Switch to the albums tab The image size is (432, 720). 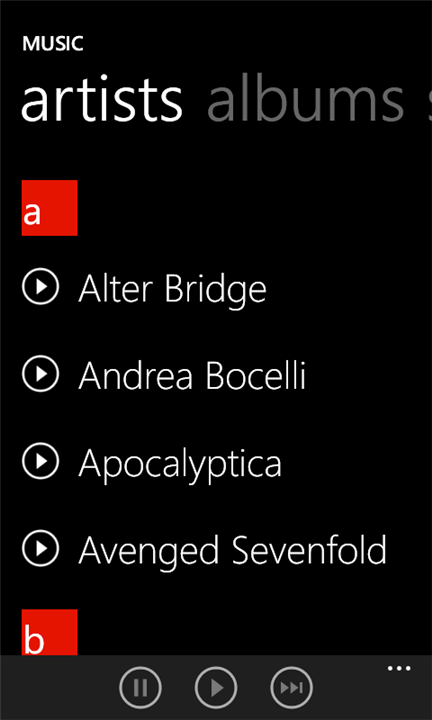tap(306, 100)
